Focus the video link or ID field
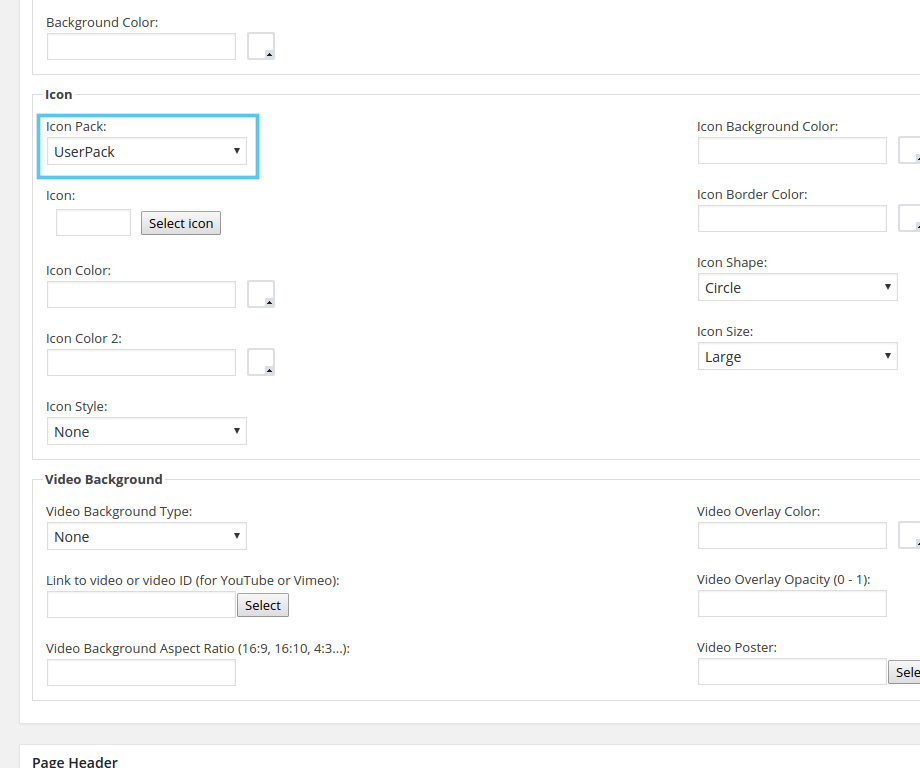Image resolution: width=920 pixels, height=768 pixels. pos(141,605)
